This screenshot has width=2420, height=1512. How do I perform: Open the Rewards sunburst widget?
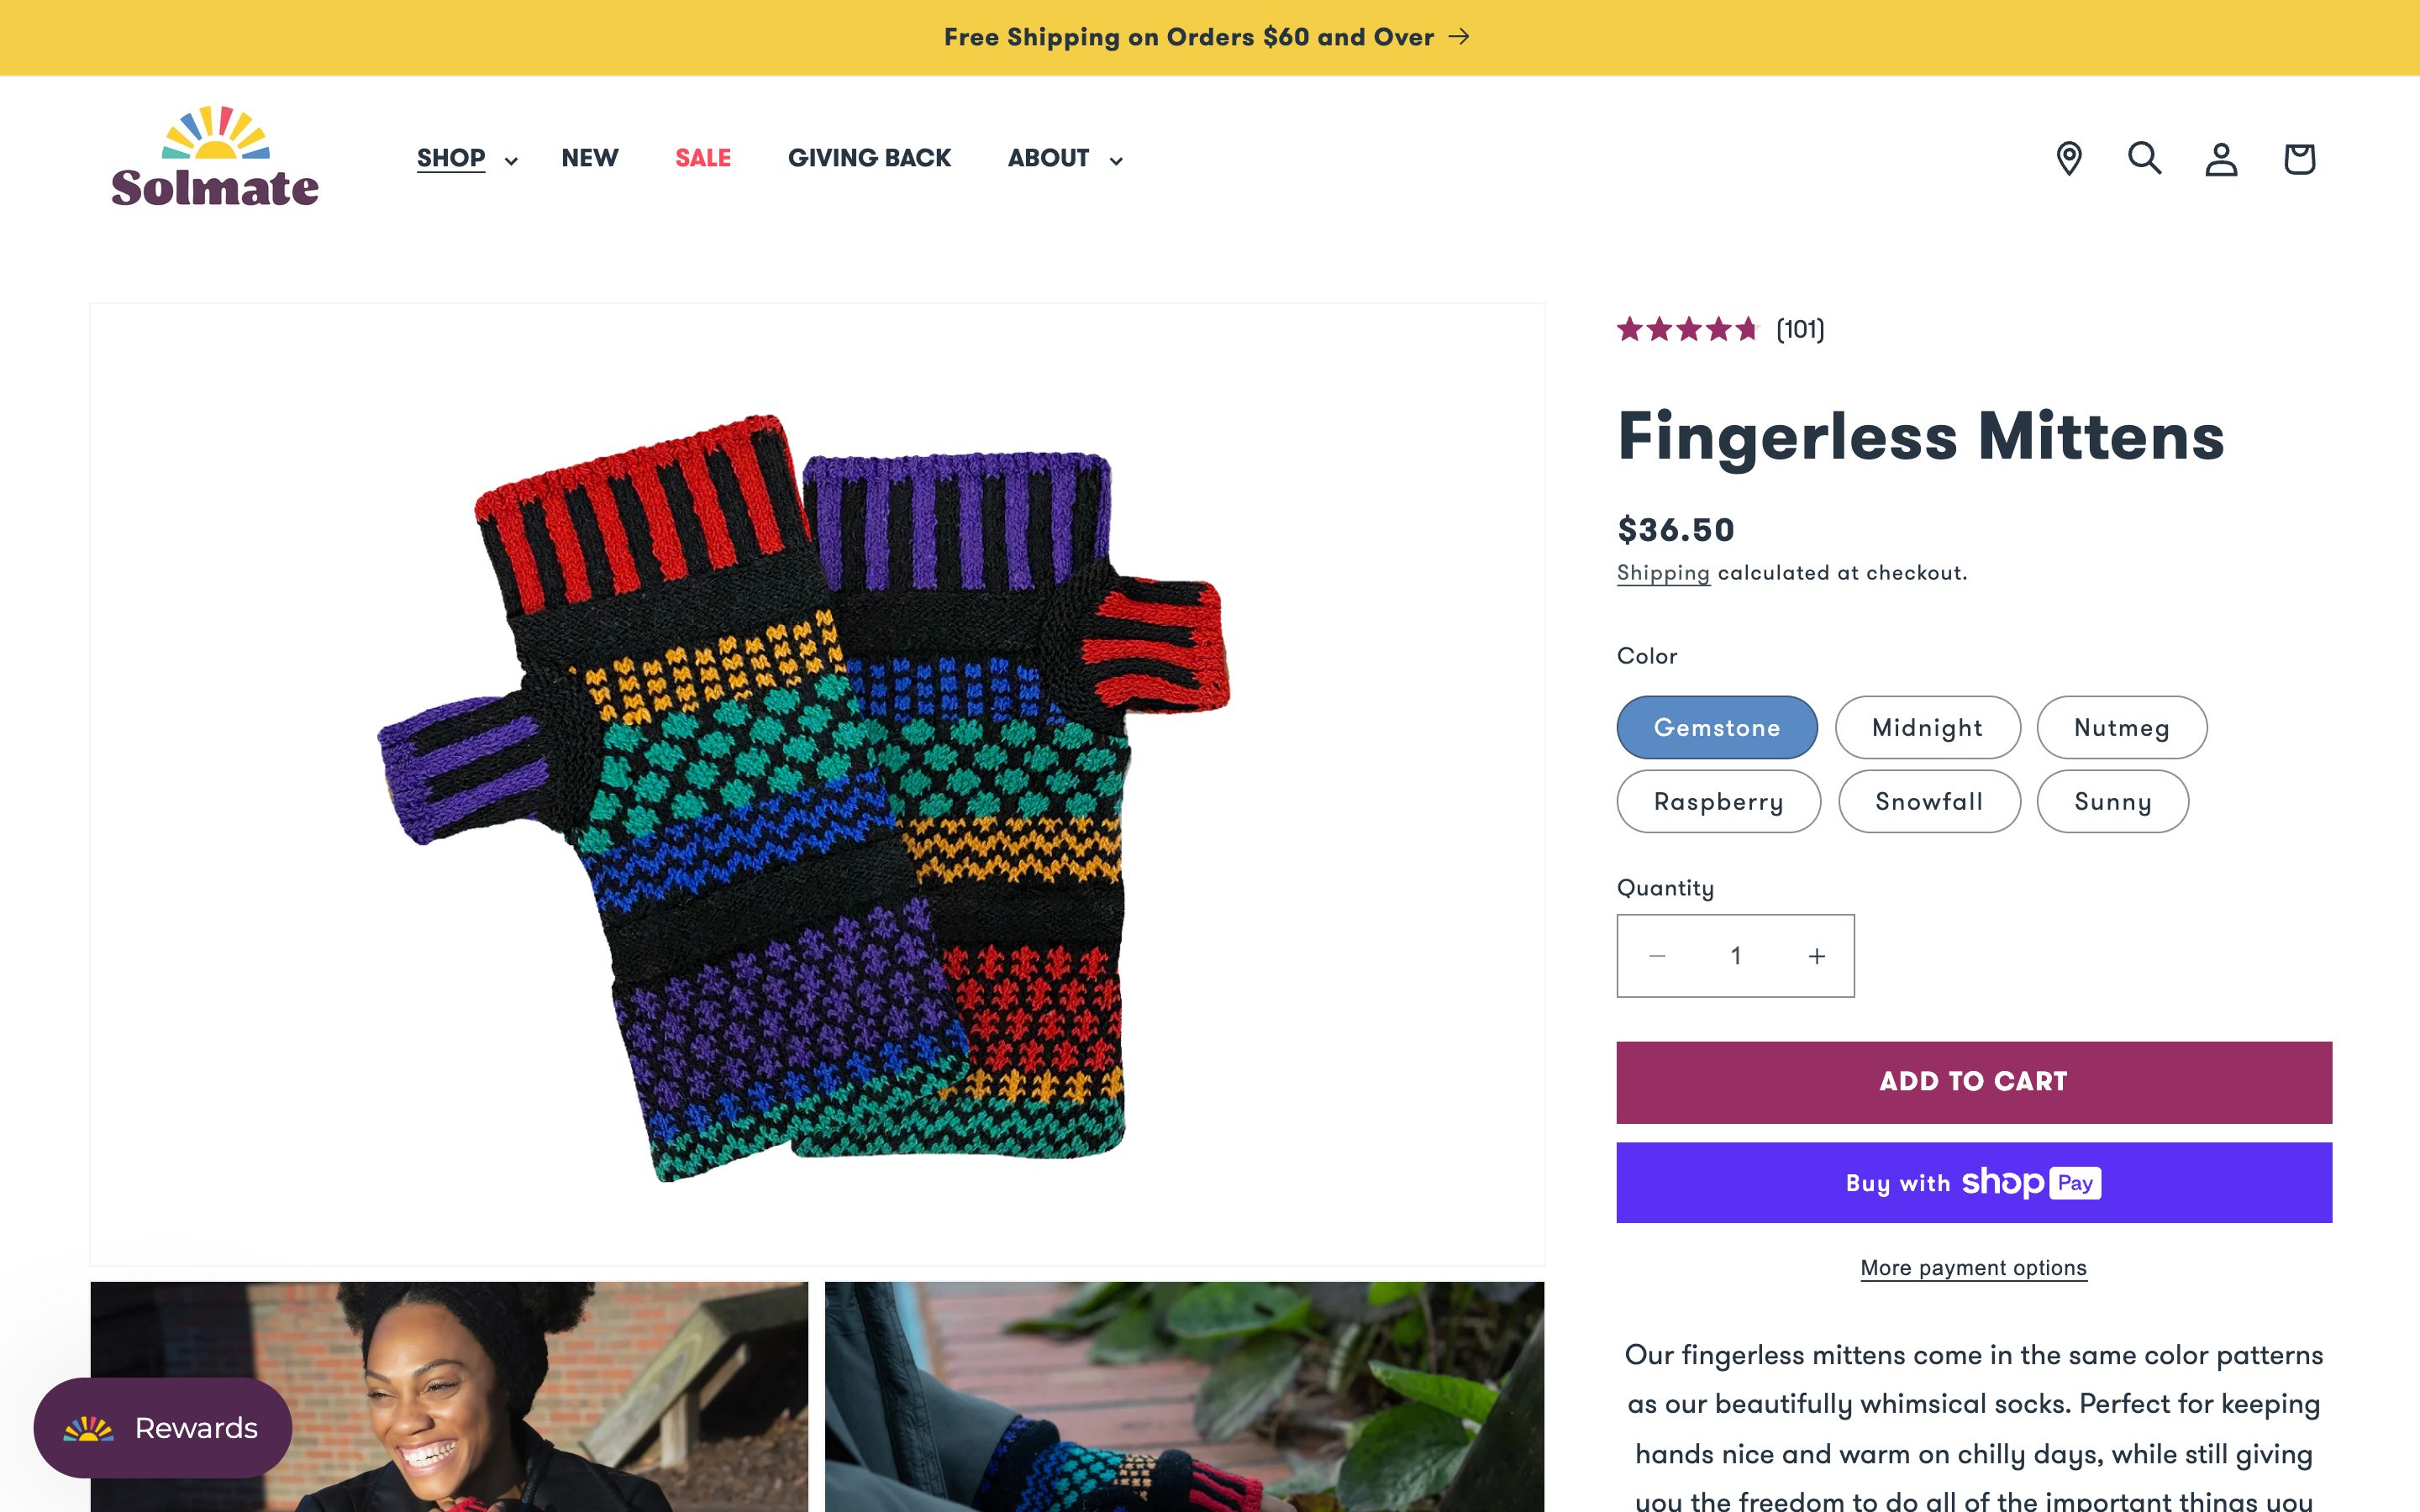pos(88,1428)
